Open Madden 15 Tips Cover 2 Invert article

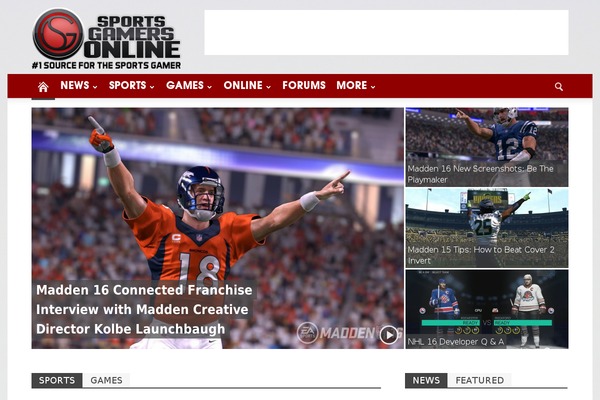[481, 255]
